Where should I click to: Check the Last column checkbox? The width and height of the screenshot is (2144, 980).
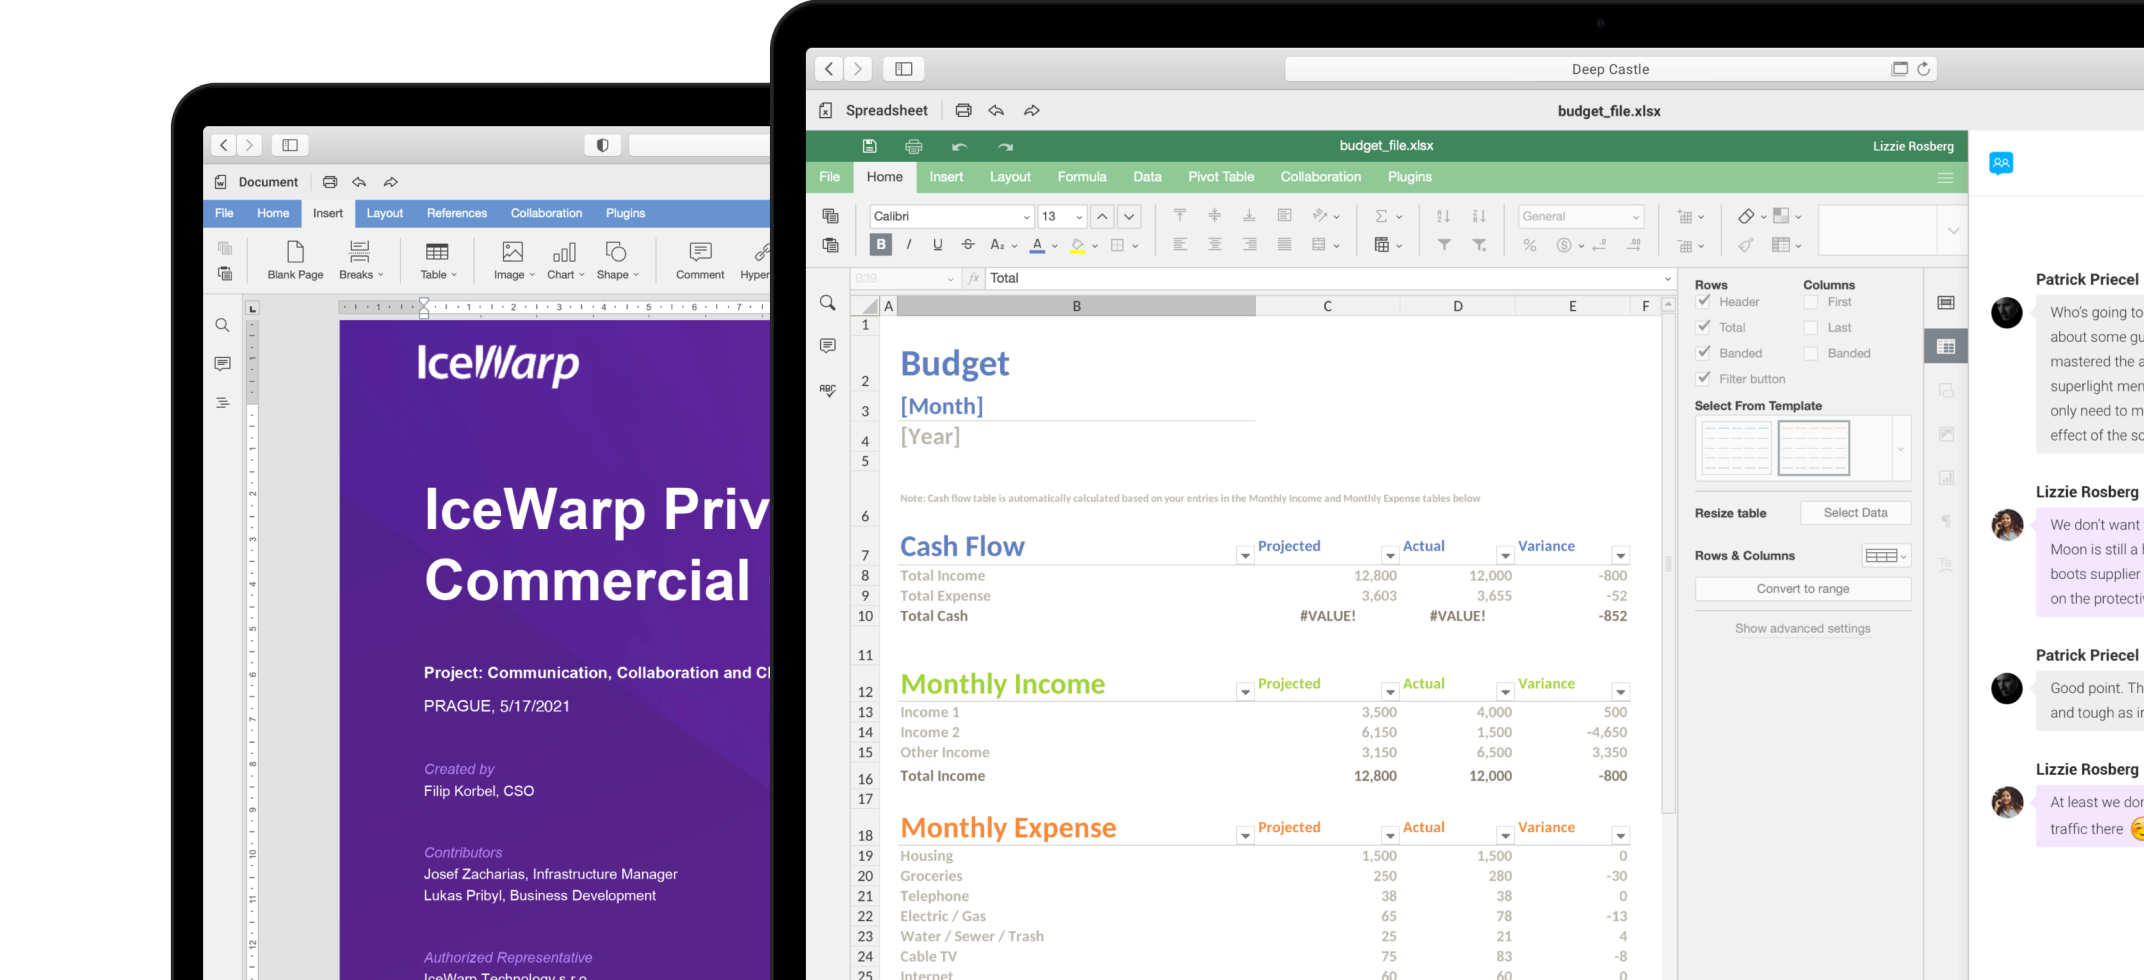pyautogui.click(x=1811, y=328)
